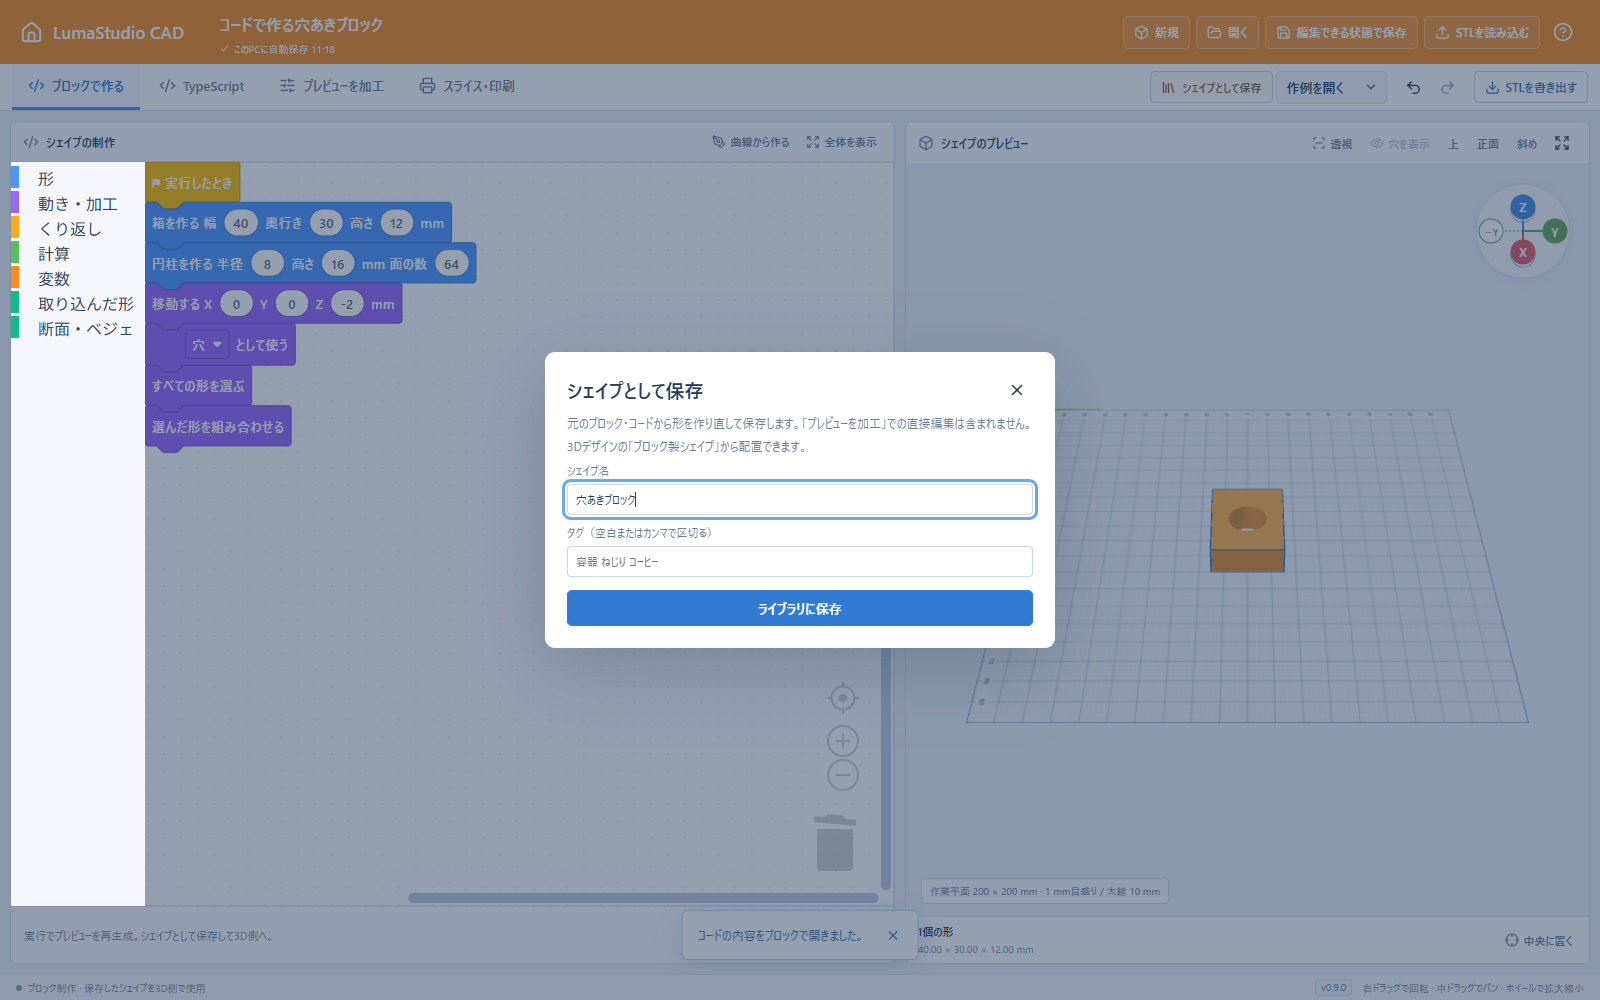This screenshot has height=1000, width=1600.
Task: Open the 穴 dropdown in the block
Action: pyautogui.click(x=207, y=344)
